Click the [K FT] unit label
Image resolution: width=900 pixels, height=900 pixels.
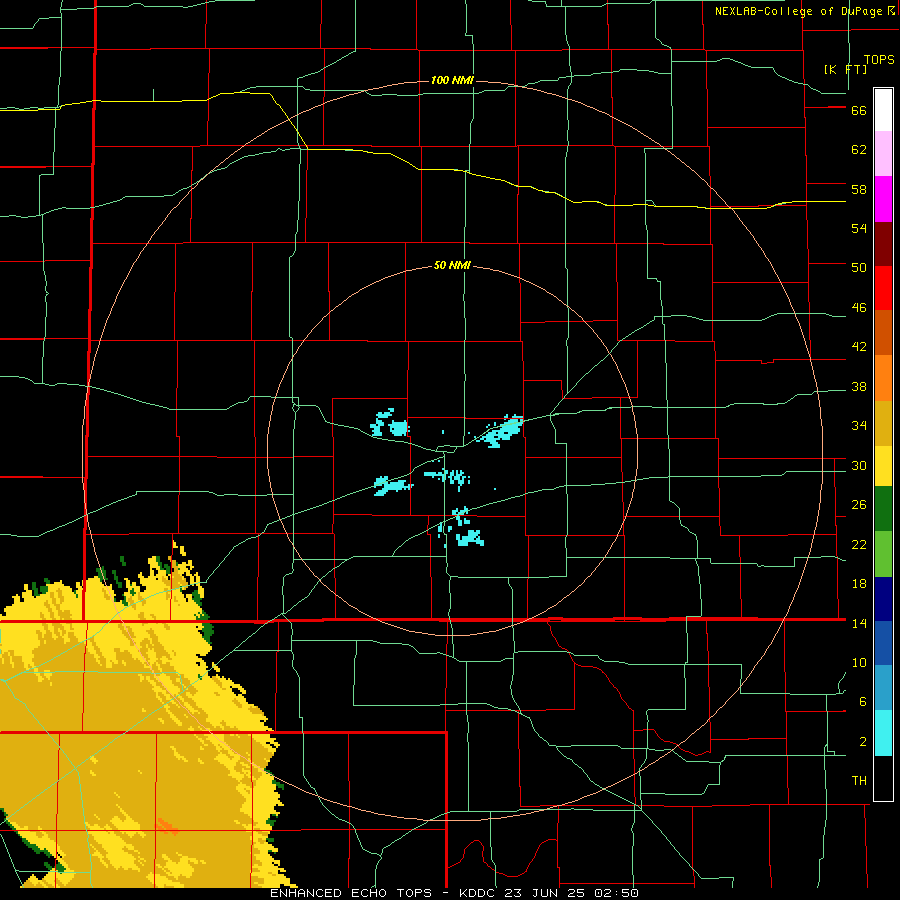click(845, 69)
